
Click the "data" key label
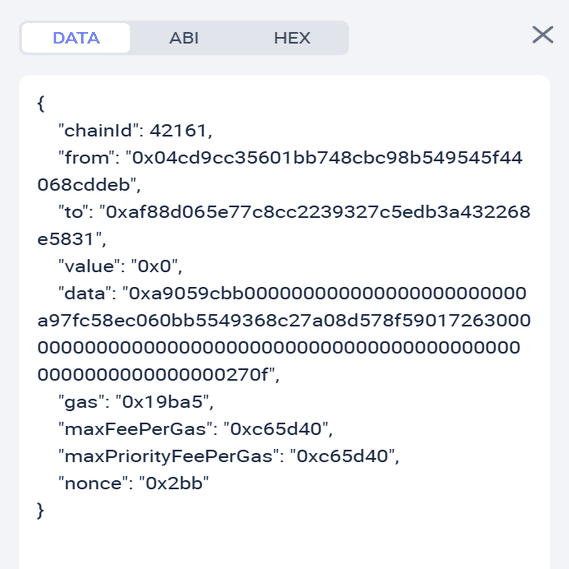tap(85, 293)
